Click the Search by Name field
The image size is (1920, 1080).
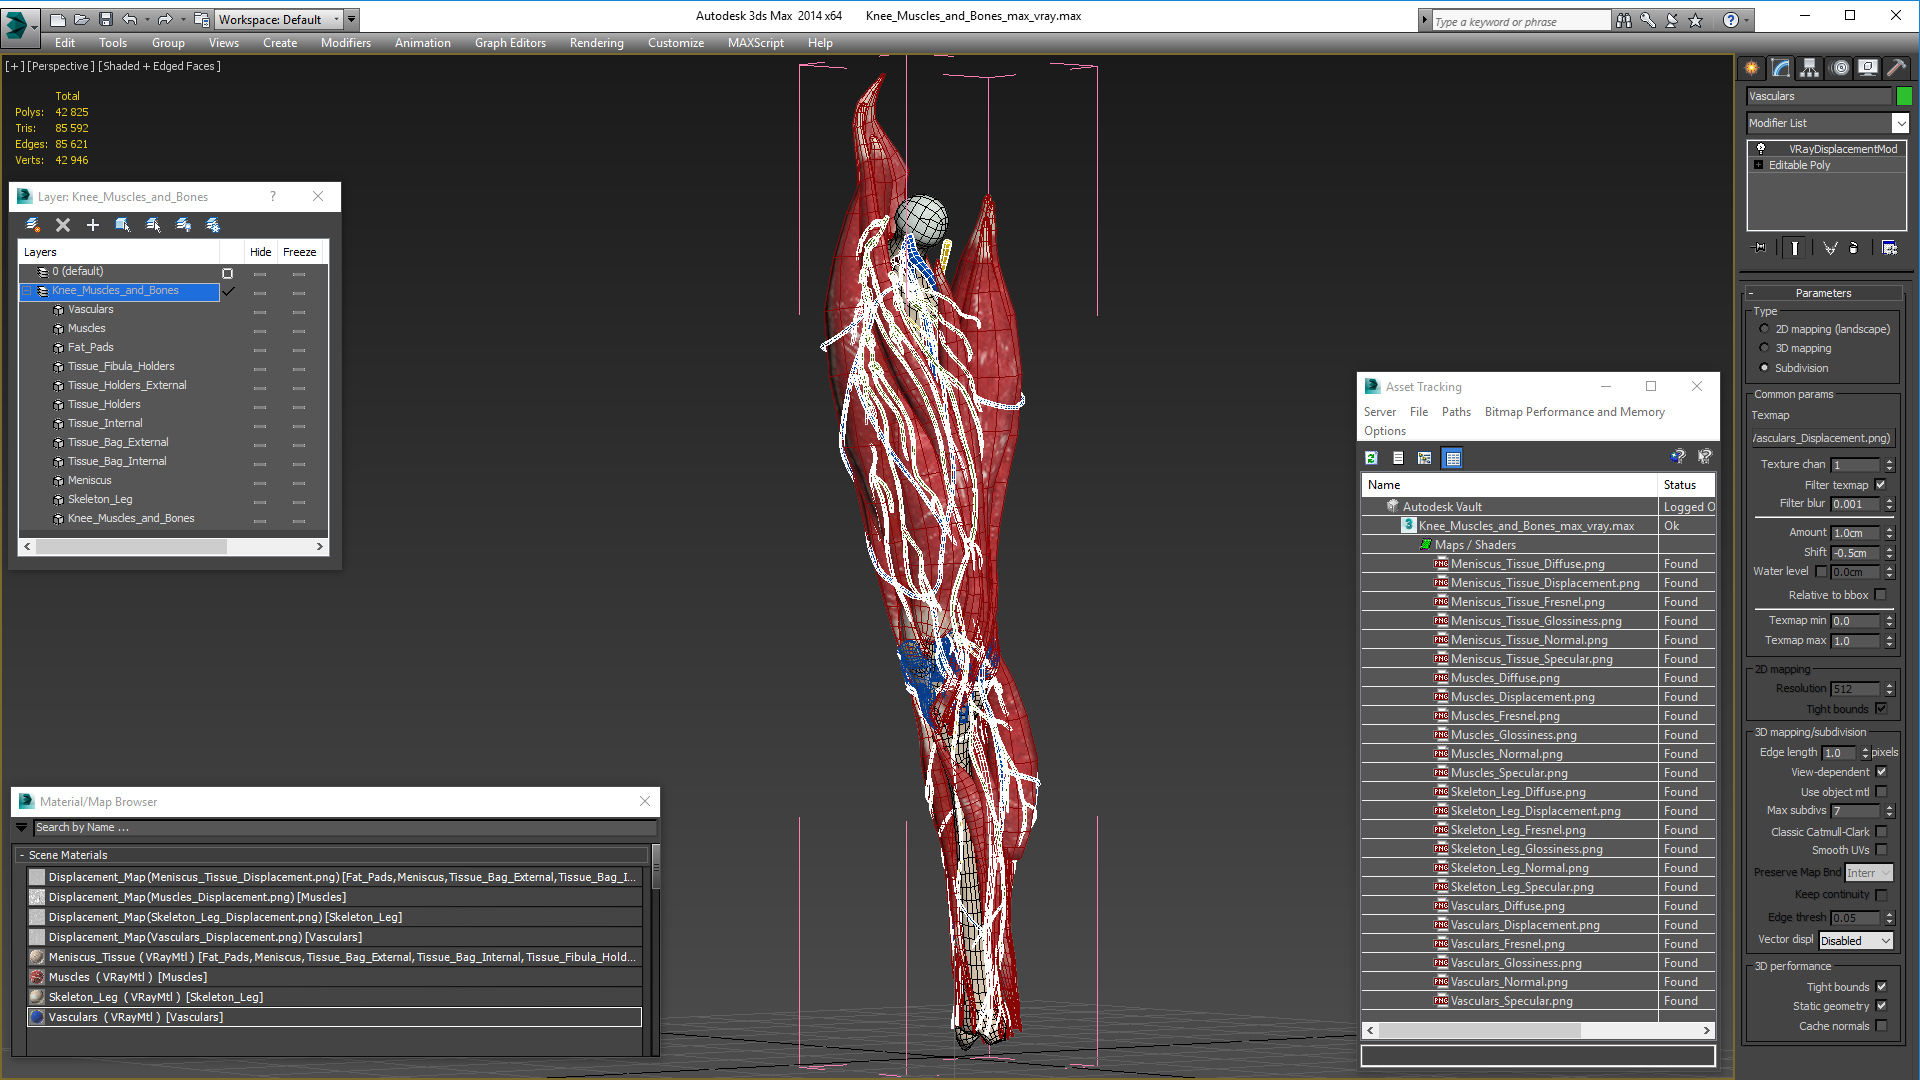344,827
